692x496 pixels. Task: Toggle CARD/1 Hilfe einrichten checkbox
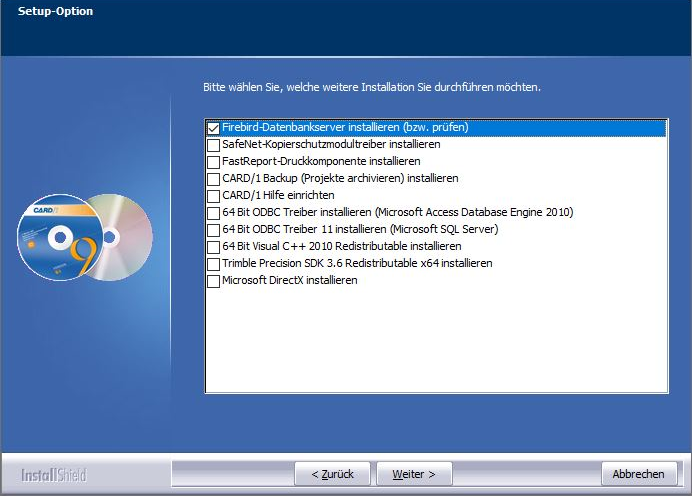[x=214, y=196]
